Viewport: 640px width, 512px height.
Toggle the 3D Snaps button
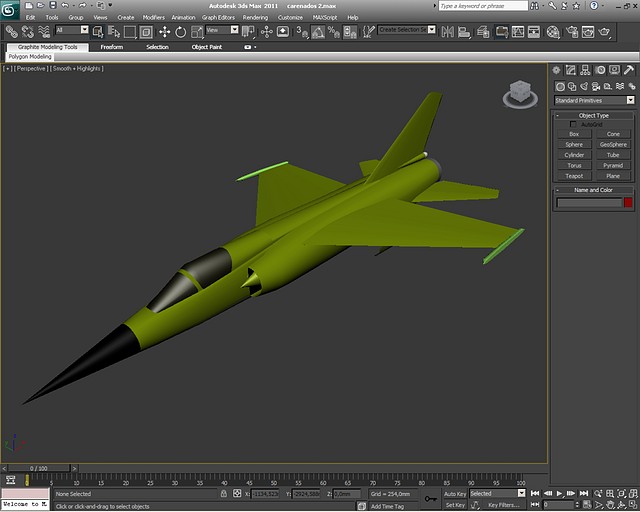tap(302, 32)
